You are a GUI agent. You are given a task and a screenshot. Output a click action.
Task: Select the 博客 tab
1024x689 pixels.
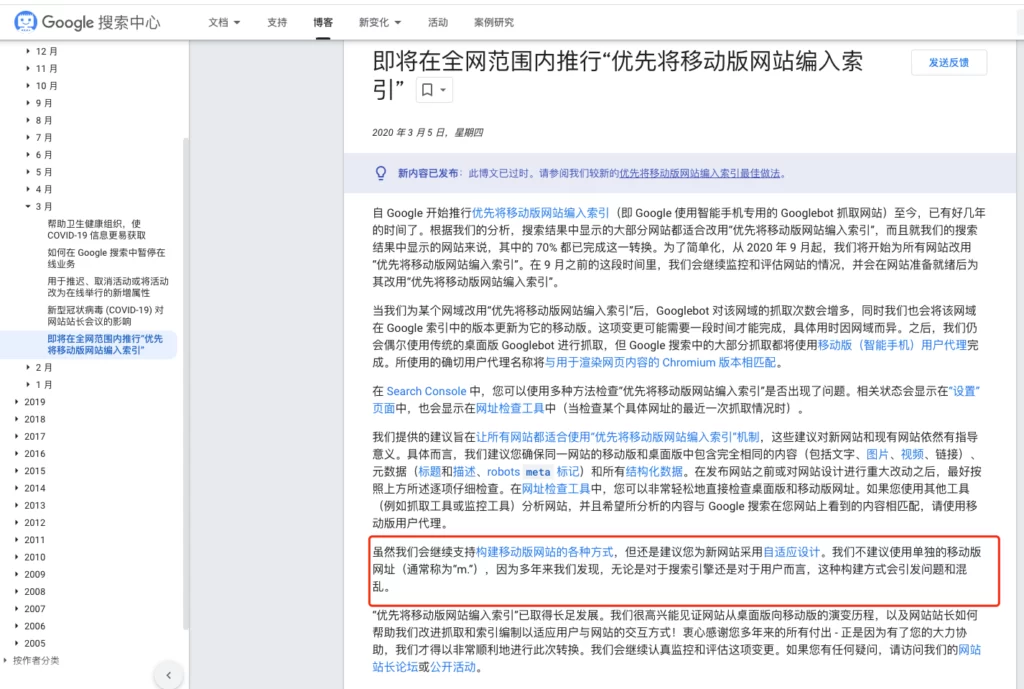pyautogui.click(x=323, y=22)
